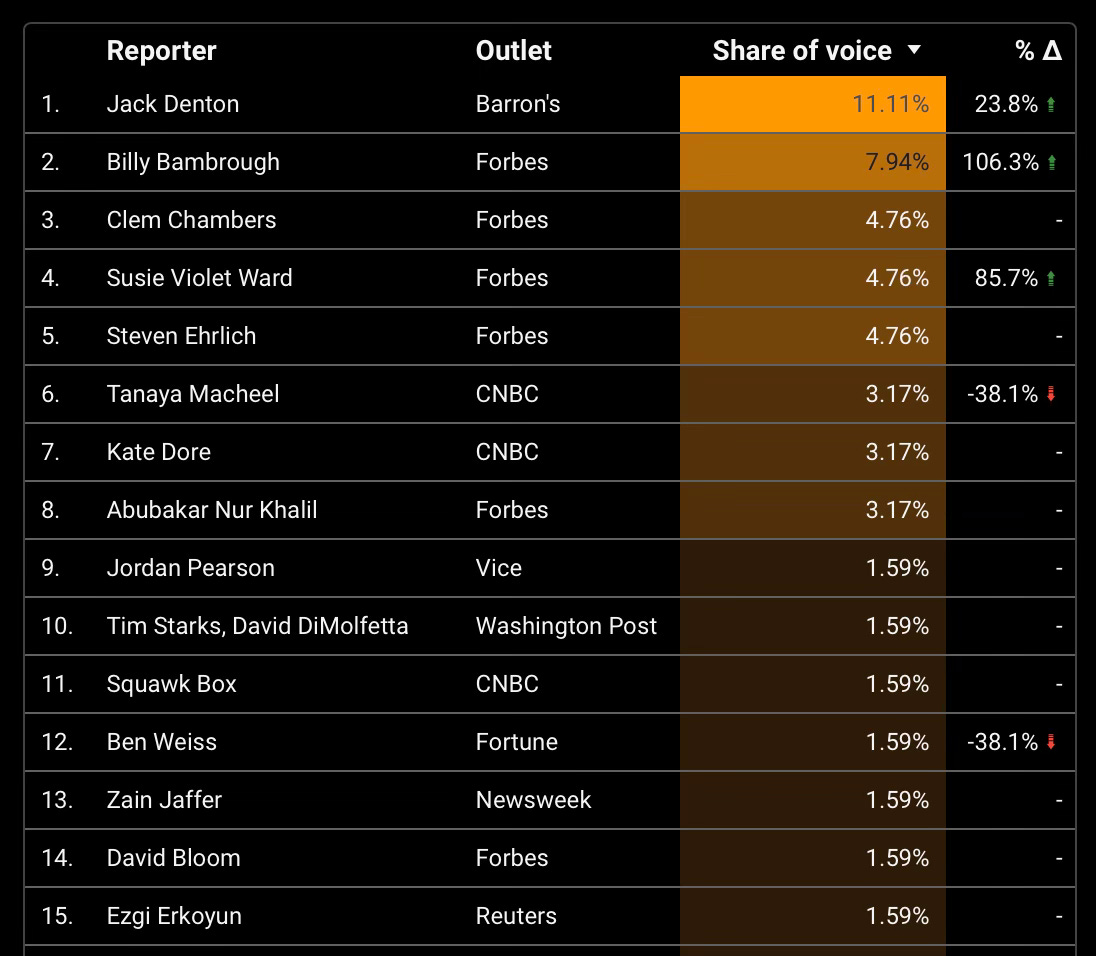Screen dimensions: 1096x956
Task: Select the Jack Denton reporter name
Action: (x=173, y=104)
